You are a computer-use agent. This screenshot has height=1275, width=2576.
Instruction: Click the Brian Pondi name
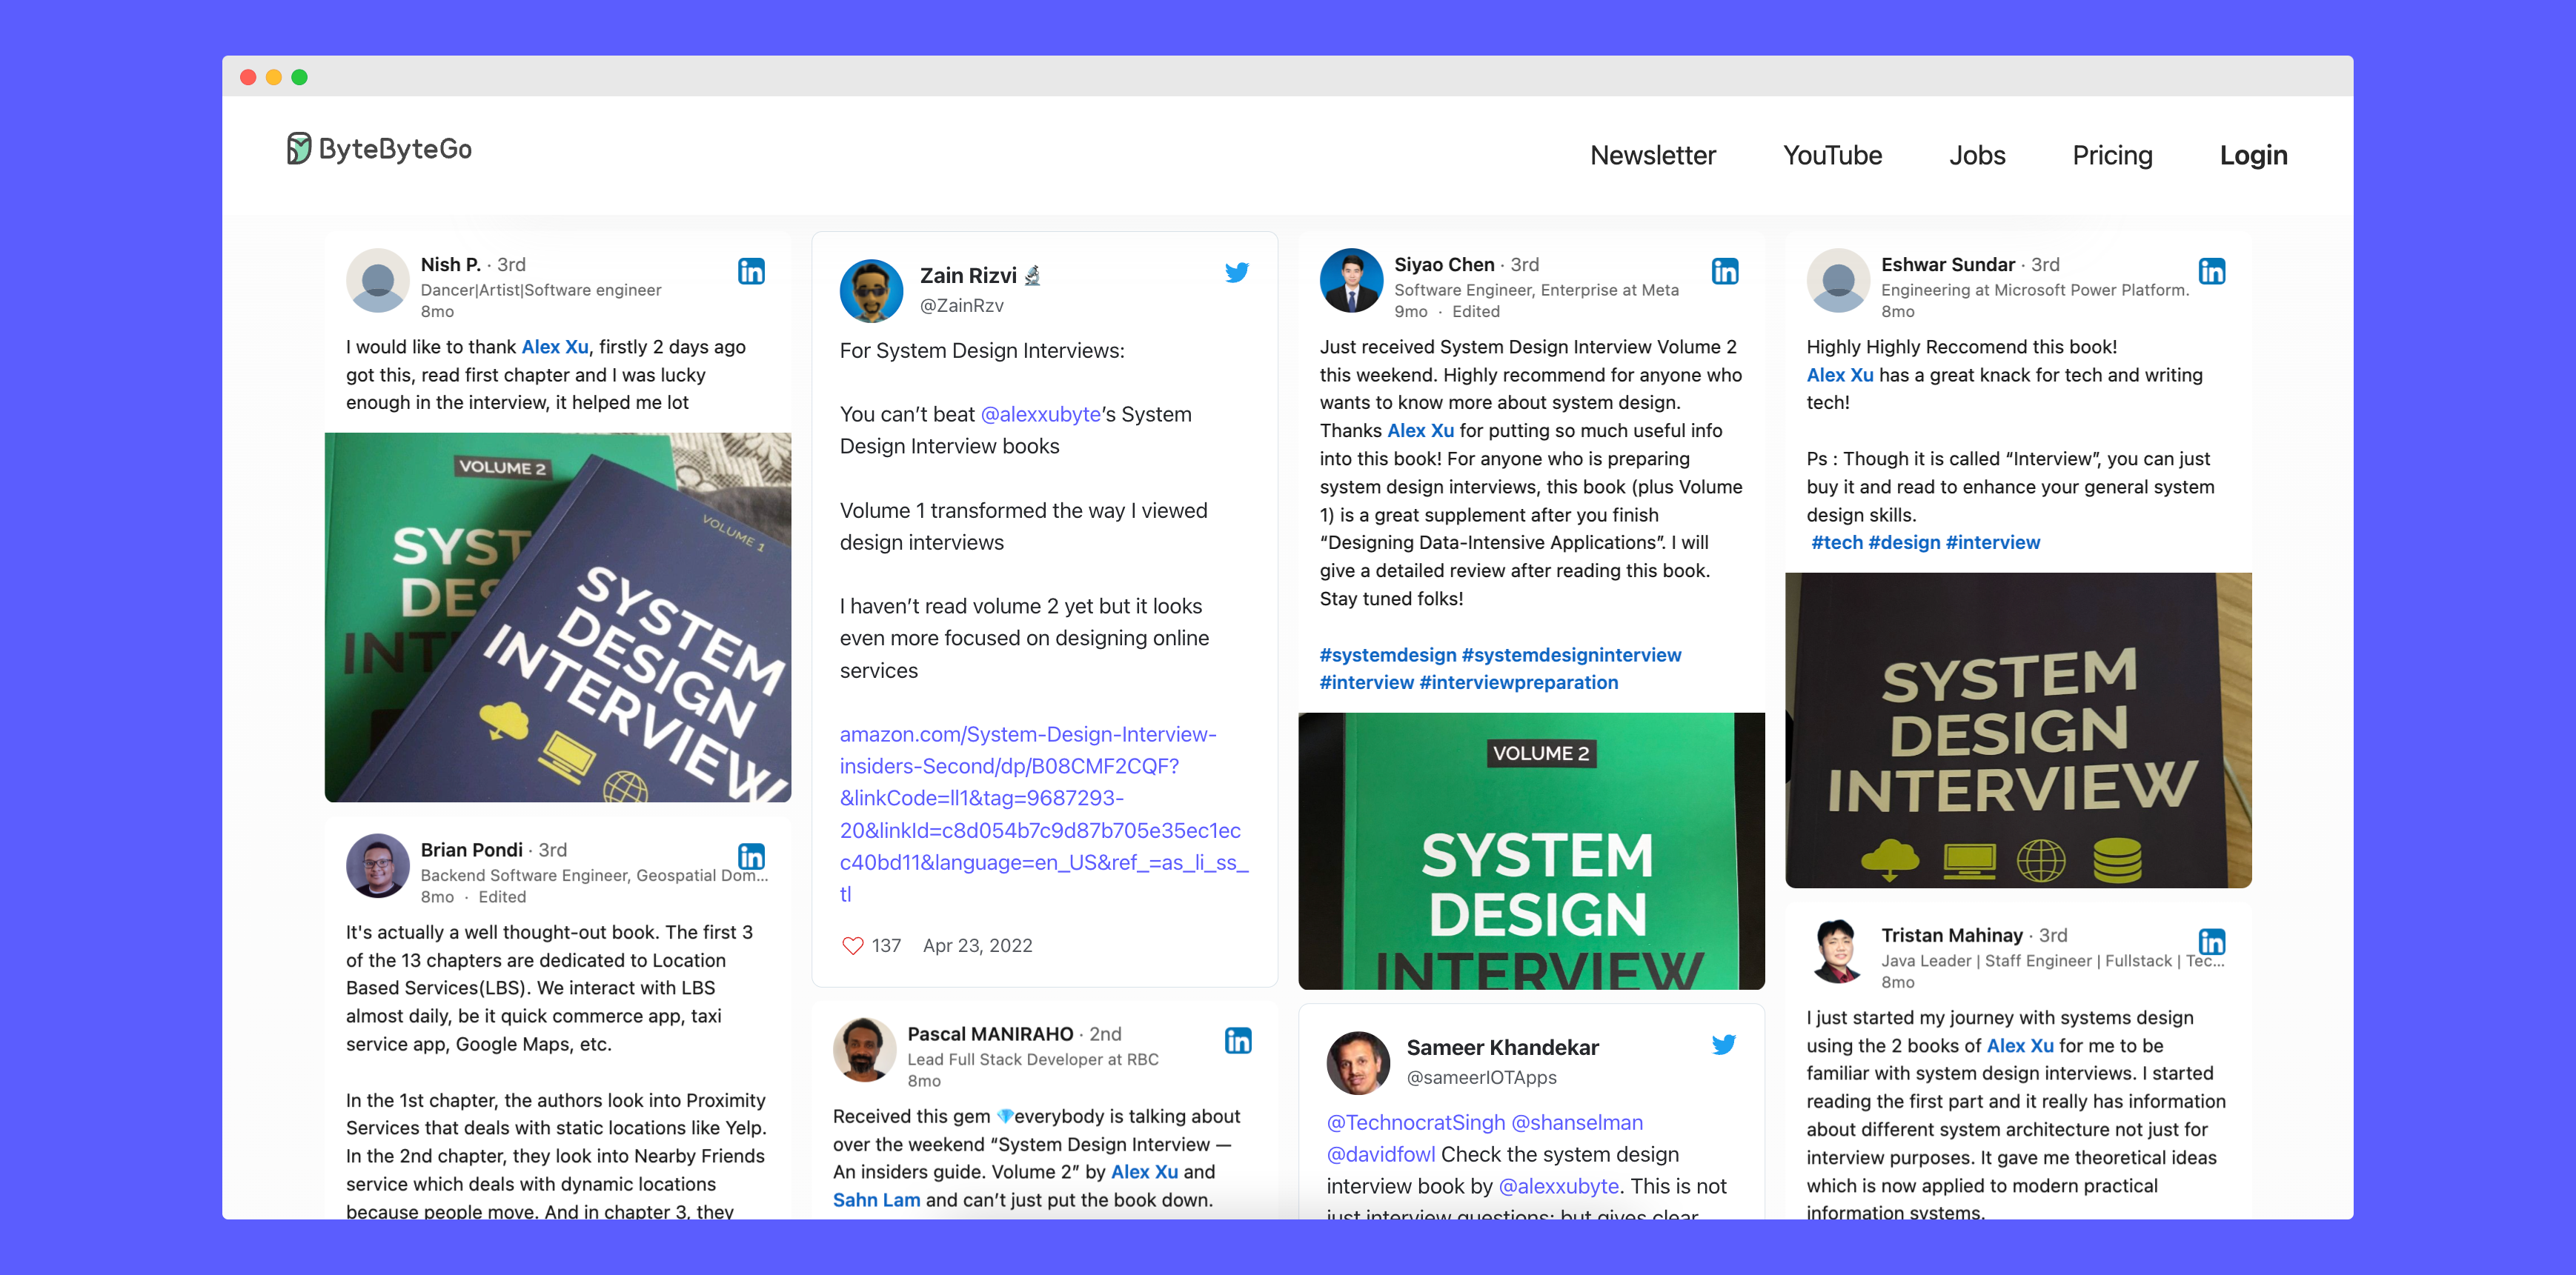click(x=471, y=850)
